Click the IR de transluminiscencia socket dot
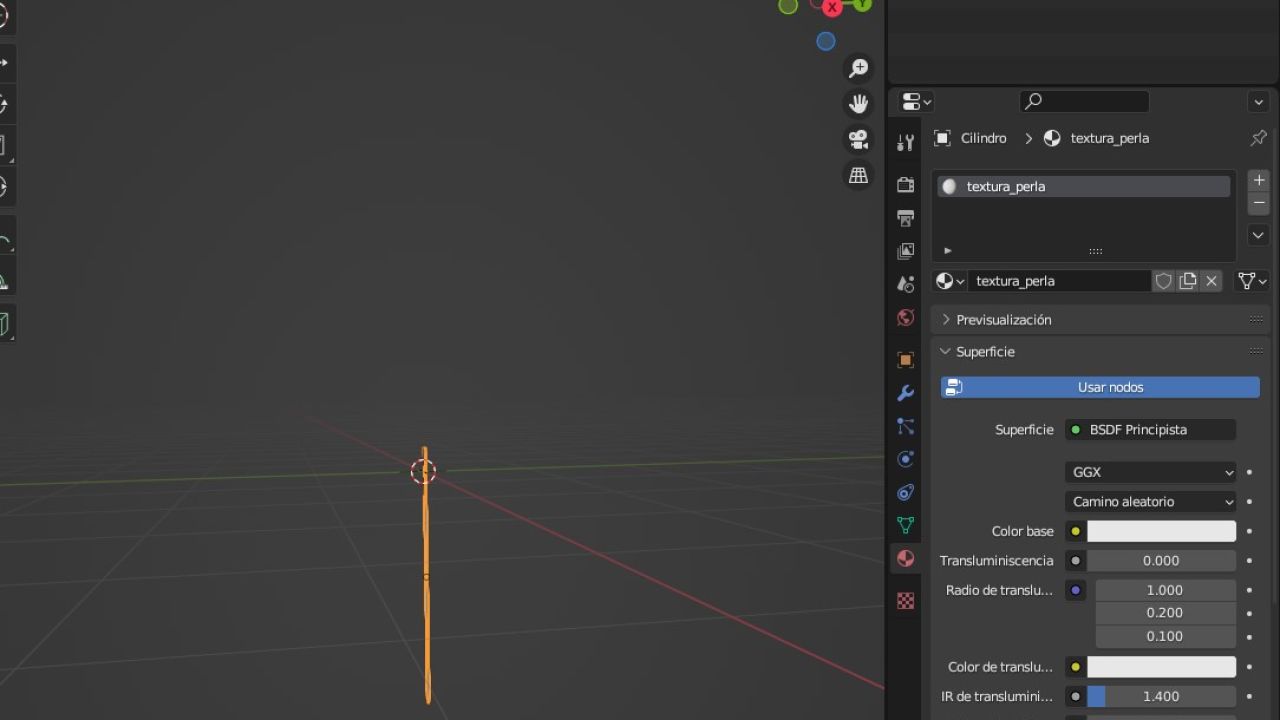The height and width of the screenshot is (720, 1280). [1075, 696]
